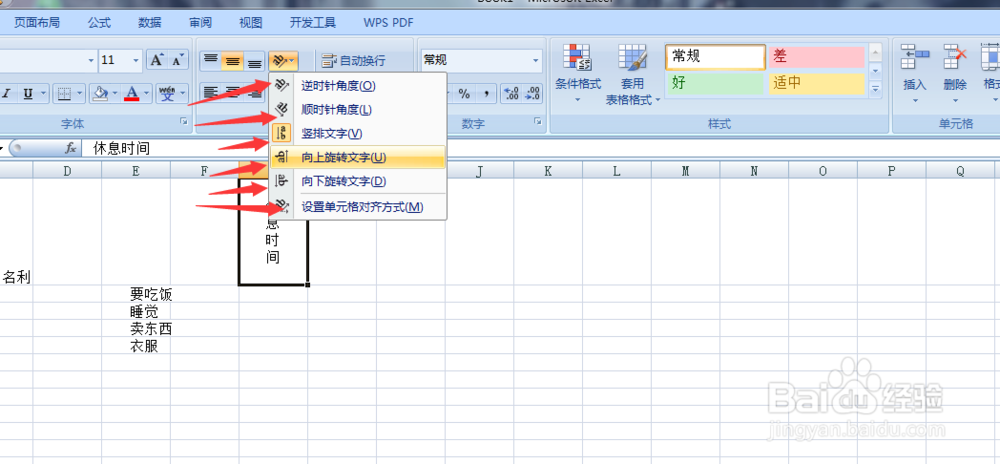Click the comma style button
The height and width of the screenshot is (464, 1000).
point(486,94)
